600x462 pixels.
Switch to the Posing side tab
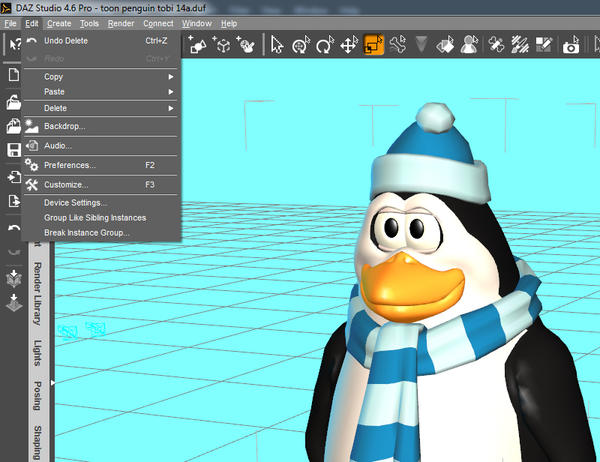pyautogui.click(x=37, y=396)
